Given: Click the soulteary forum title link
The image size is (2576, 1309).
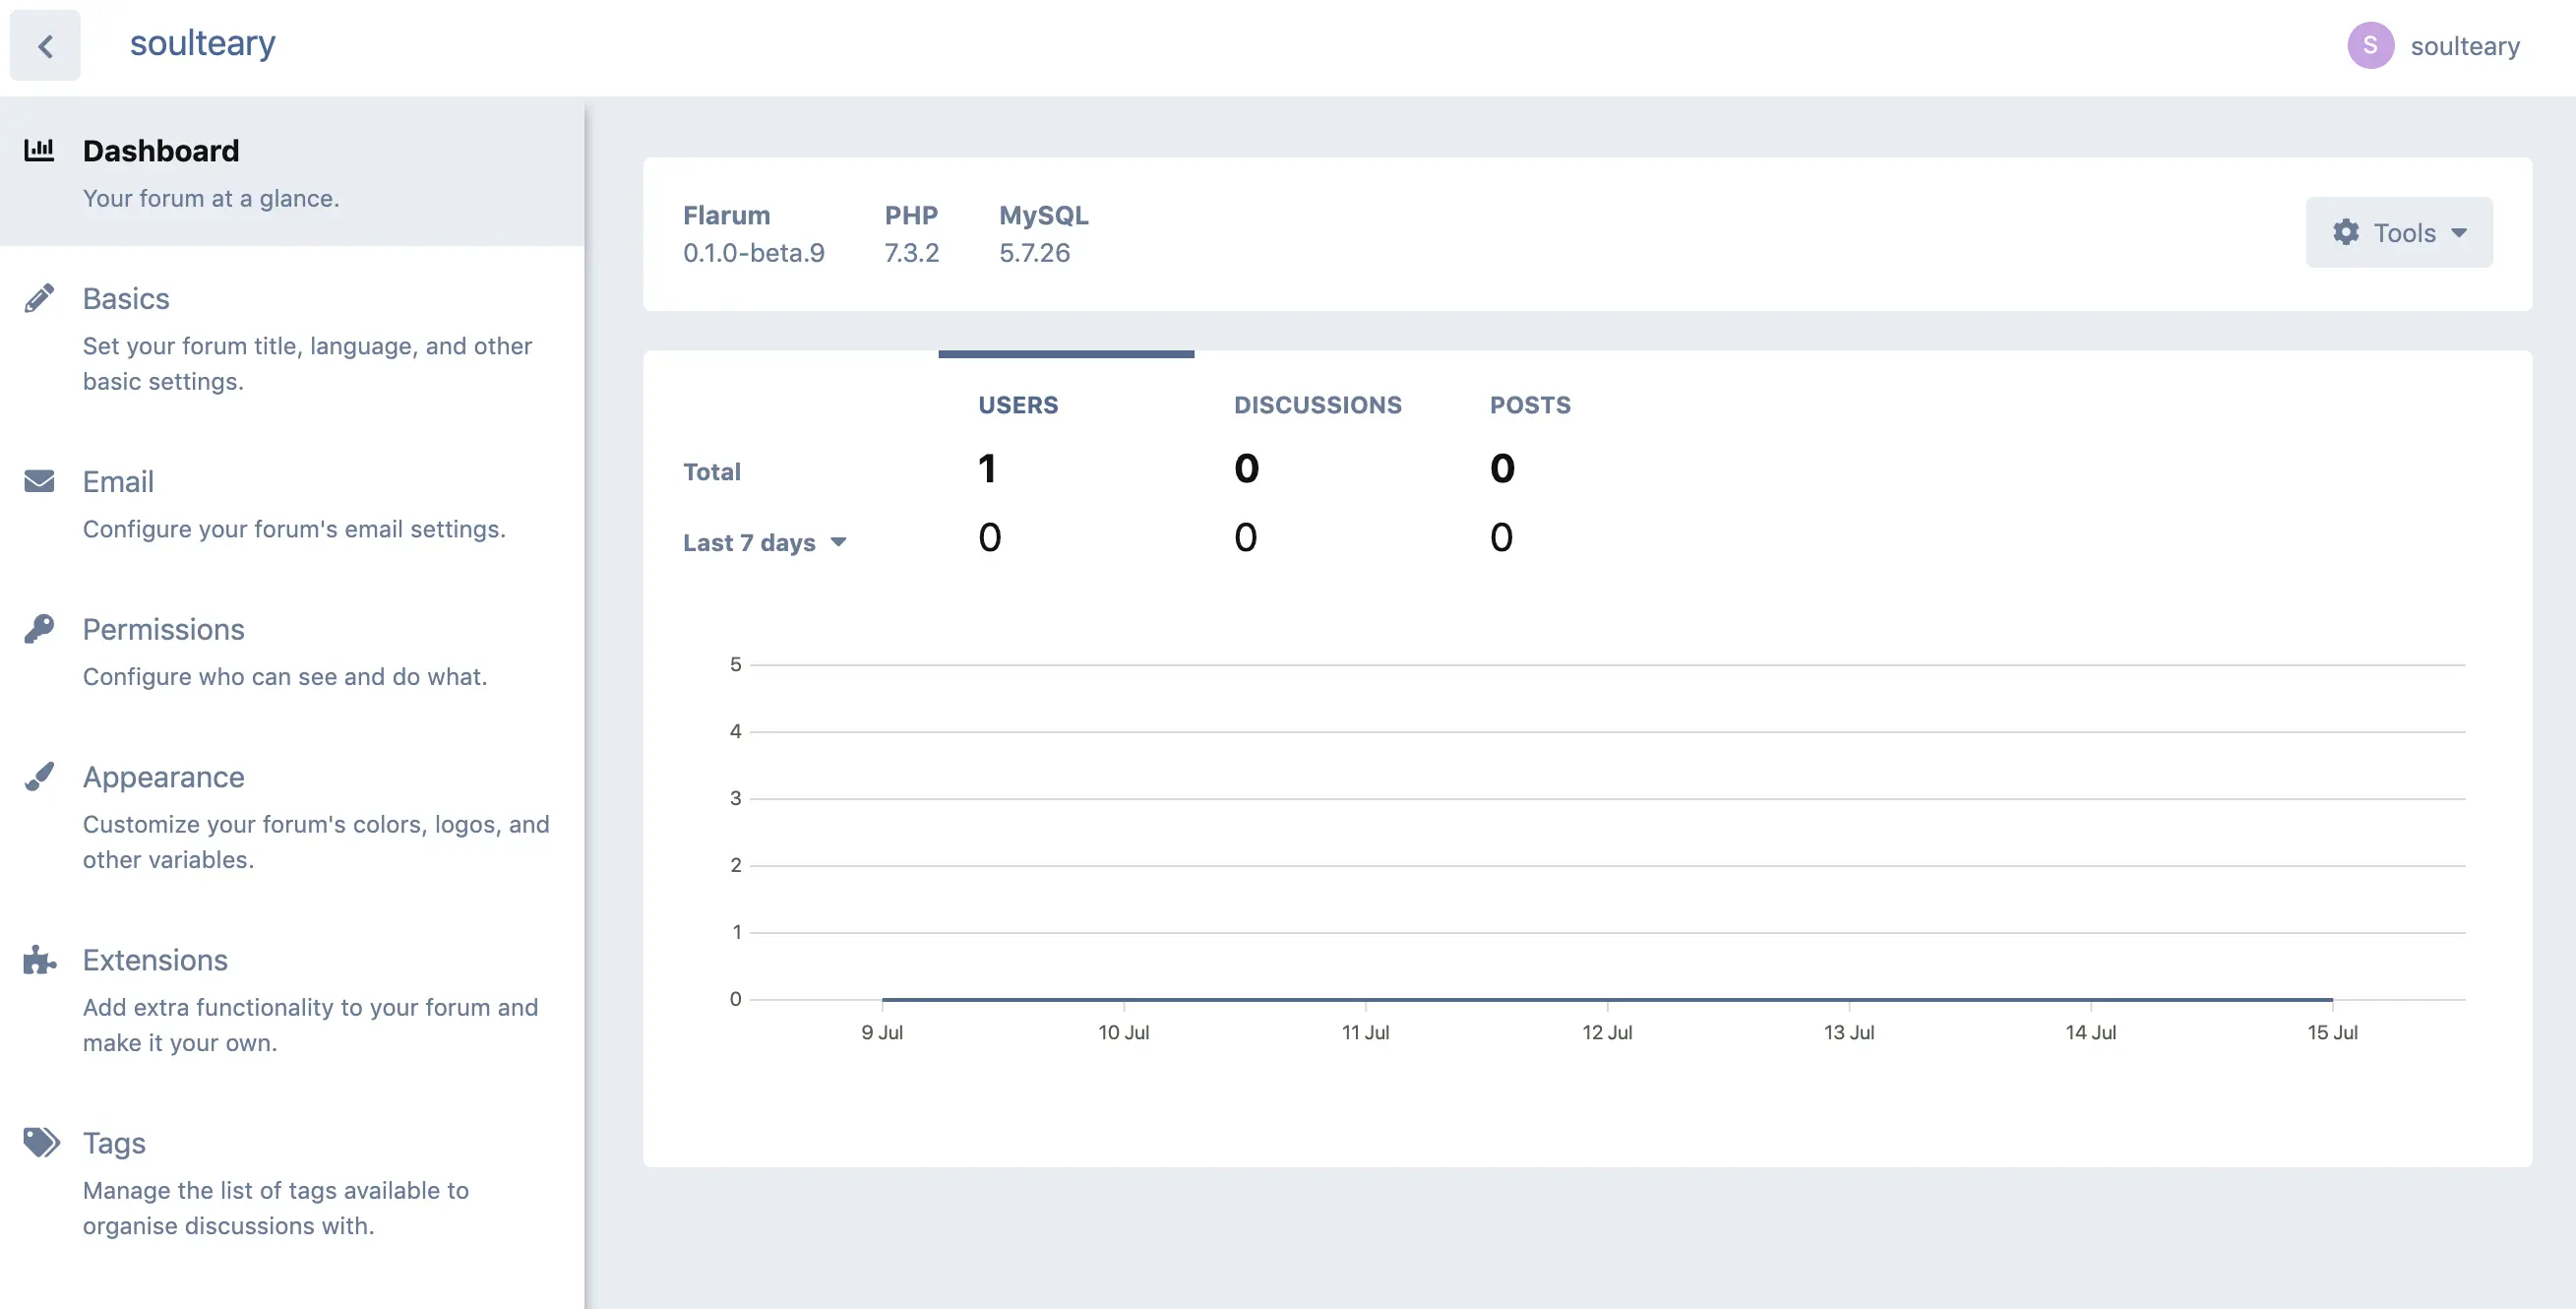Looking at the screenshot, I should [202, 44].
